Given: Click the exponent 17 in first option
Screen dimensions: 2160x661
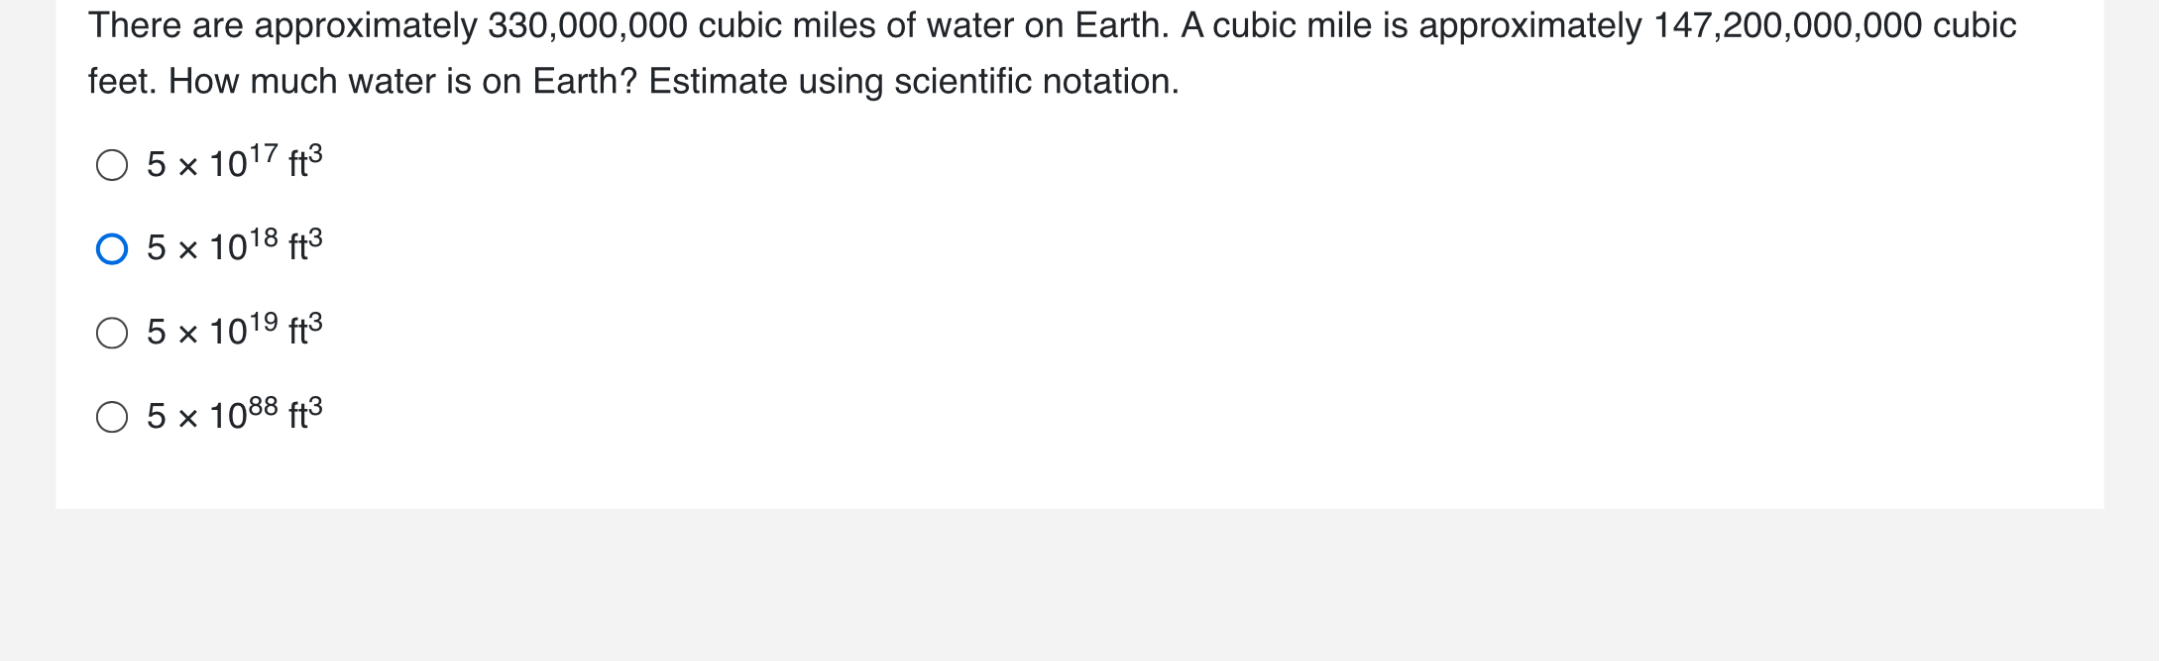Looking at the screenshot, I should pos(263,154).
